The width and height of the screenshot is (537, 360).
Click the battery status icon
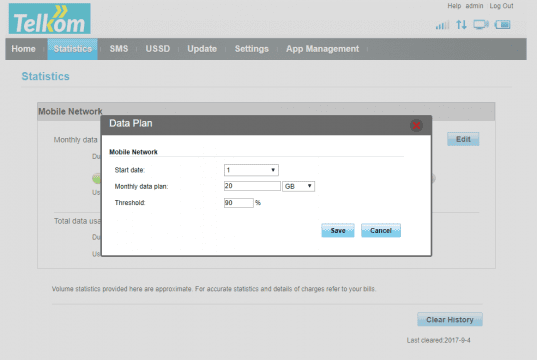click(502, 25)
